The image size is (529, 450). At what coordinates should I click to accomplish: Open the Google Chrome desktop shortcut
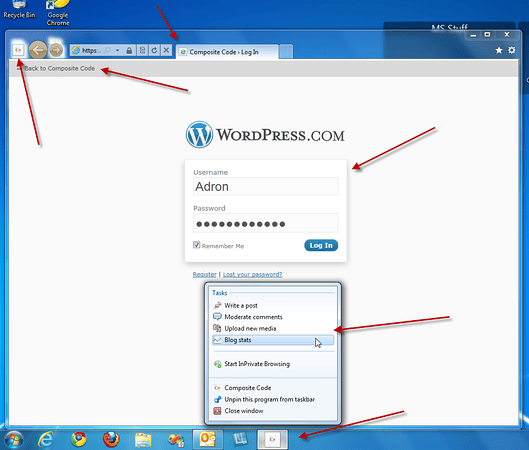click(x=58, y=13)
